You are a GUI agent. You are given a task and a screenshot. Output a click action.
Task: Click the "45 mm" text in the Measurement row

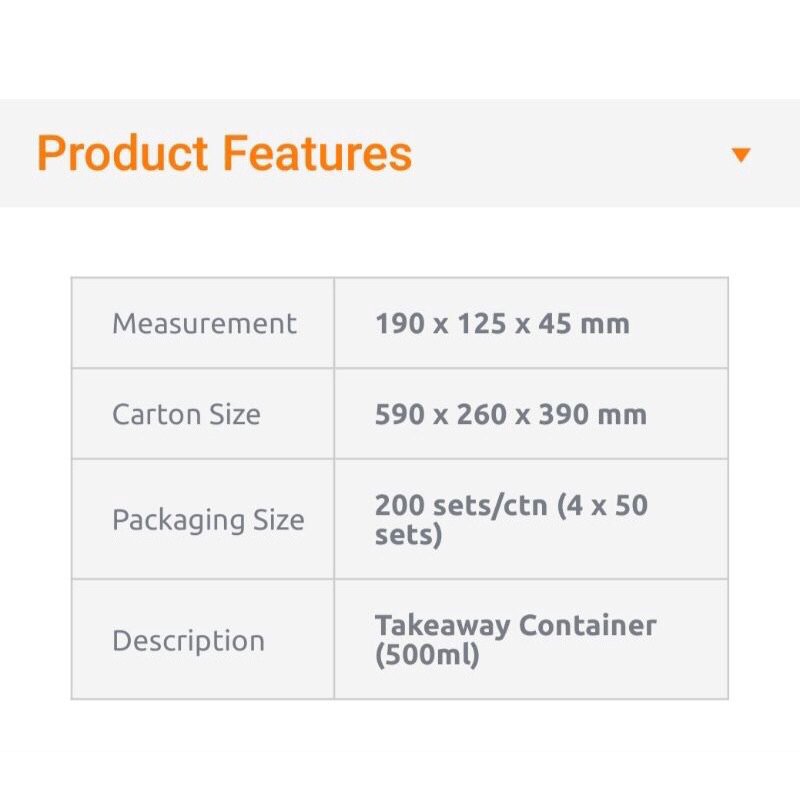point(584,324)
